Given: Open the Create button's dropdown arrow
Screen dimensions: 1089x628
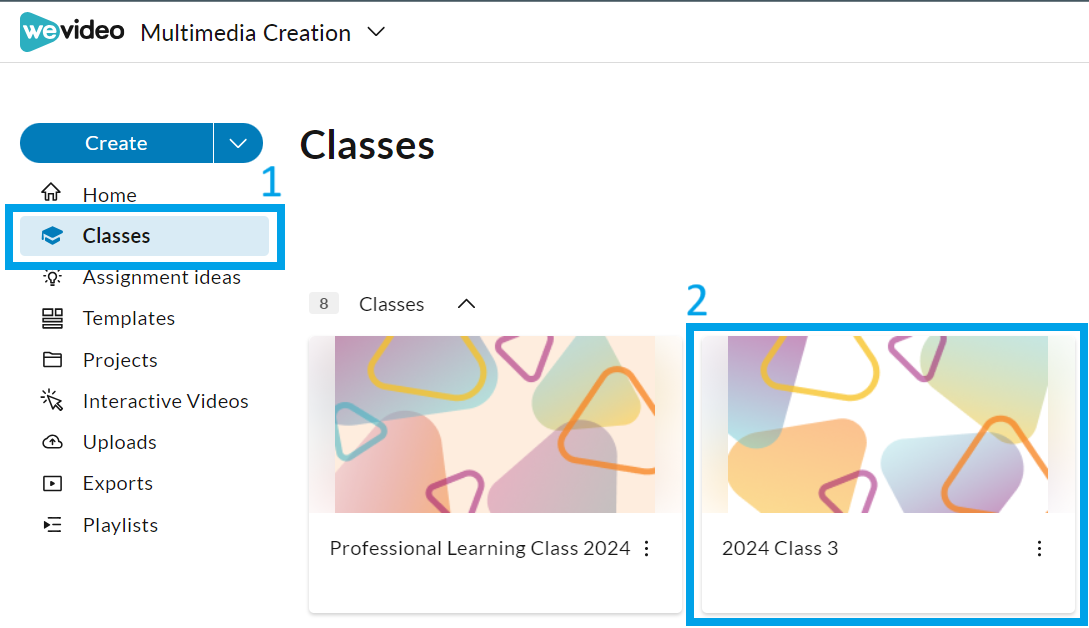Looking at the screenshot, I should (x=238, y=143).
